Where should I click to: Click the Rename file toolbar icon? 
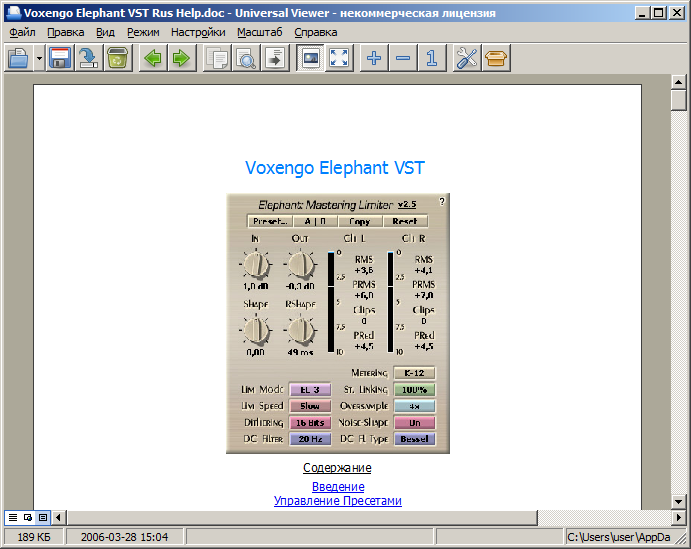89,58
